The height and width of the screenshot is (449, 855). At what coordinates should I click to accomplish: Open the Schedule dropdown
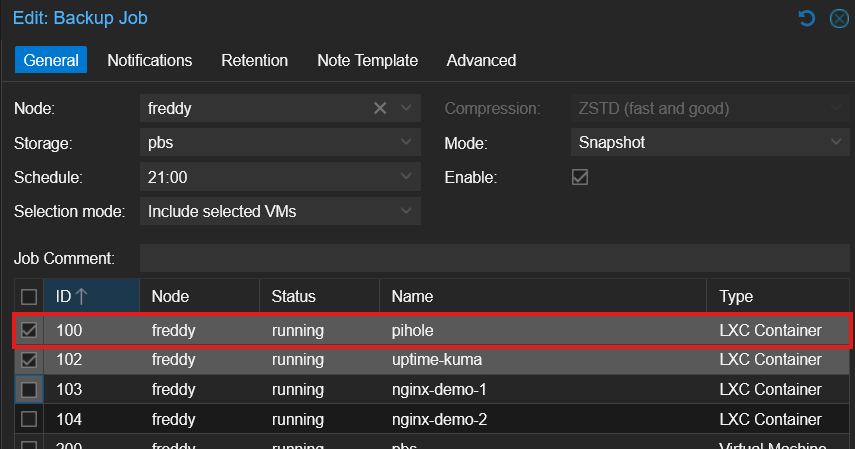point(406,177)
